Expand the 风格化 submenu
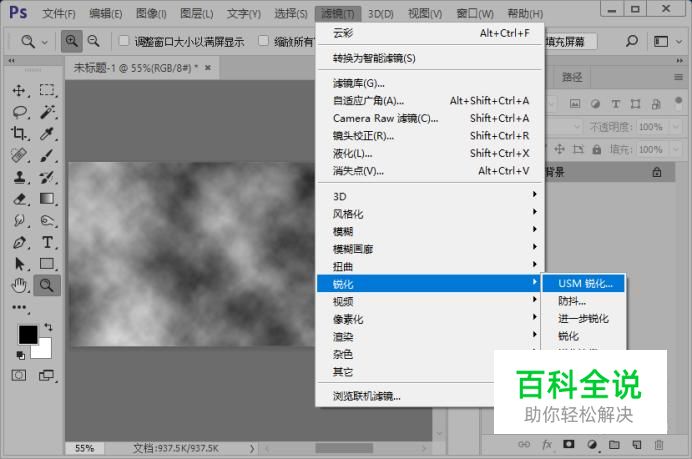This screenshot has height=459, width=692. [x=430, y=214]
